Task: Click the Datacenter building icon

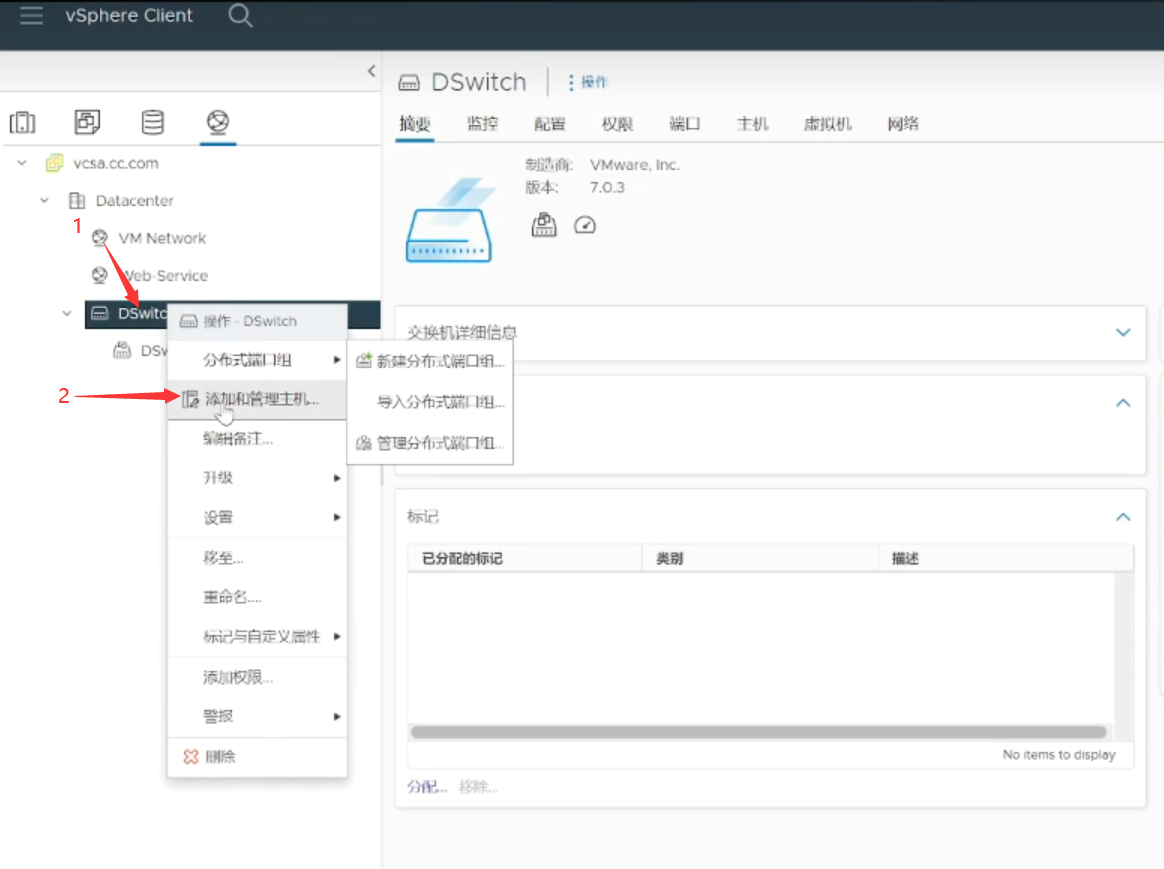Action: point(76,200)
